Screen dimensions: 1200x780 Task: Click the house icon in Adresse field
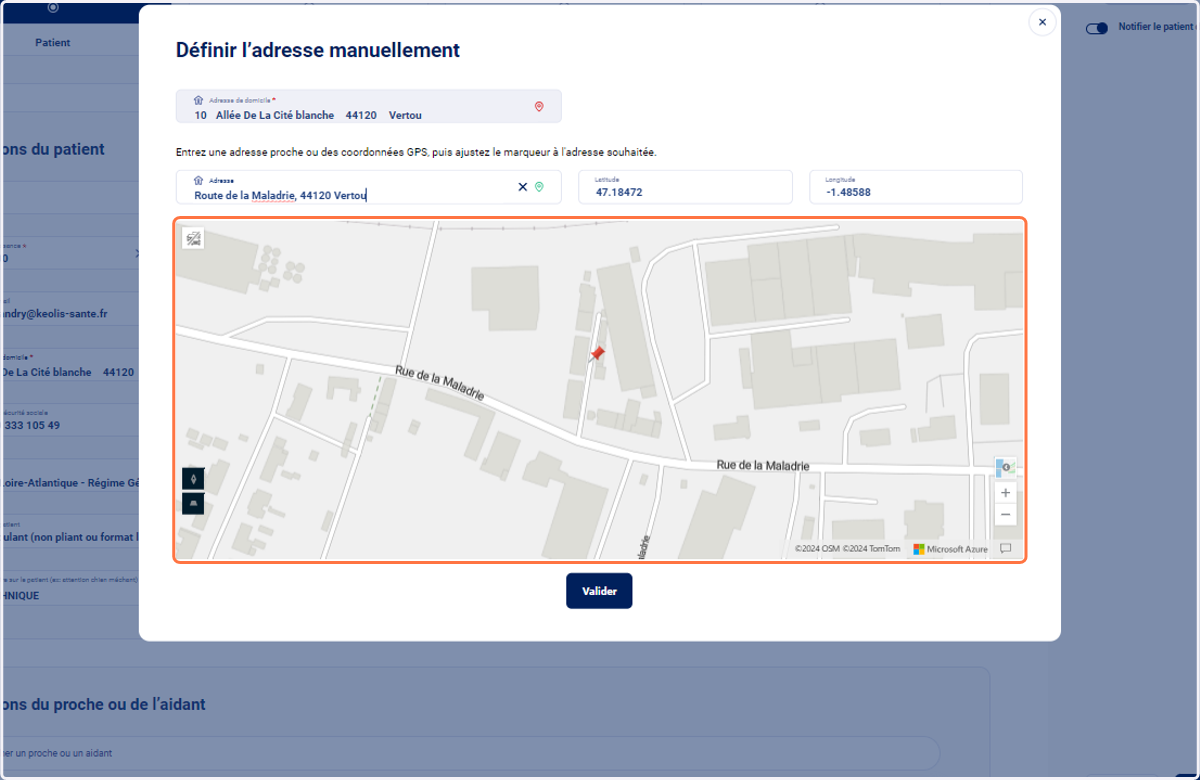pyautogui.click(x=198, y=181)
